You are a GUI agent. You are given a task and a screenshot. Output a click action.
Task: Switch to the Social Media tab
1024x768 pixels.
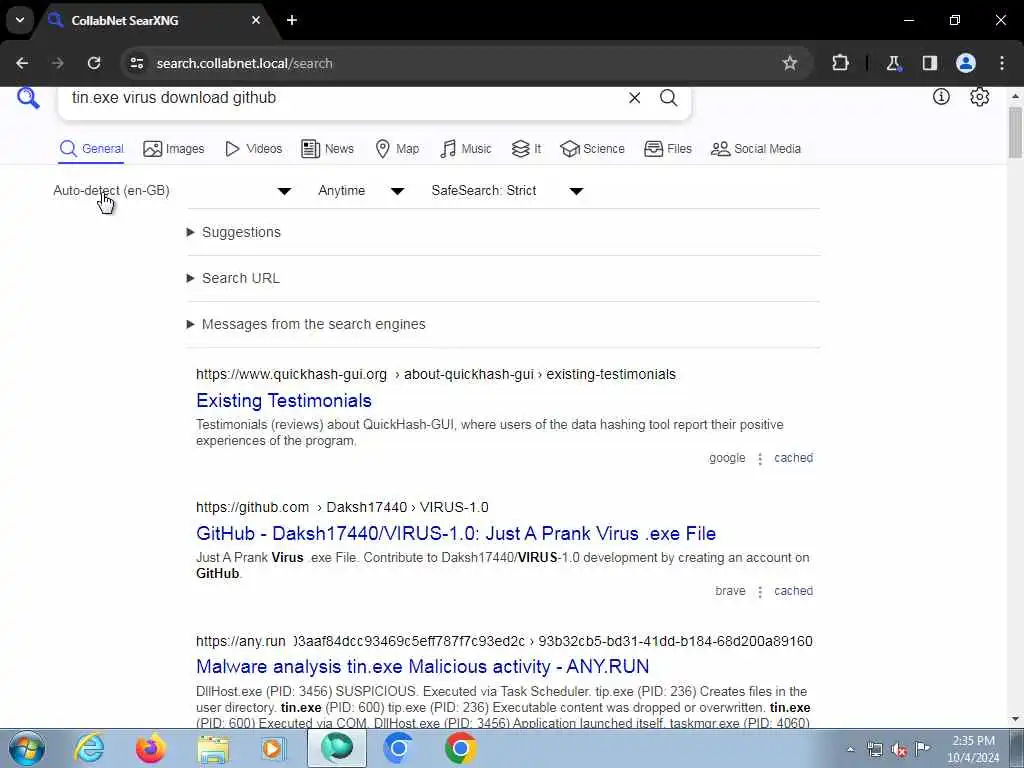[x=756, y=149]
